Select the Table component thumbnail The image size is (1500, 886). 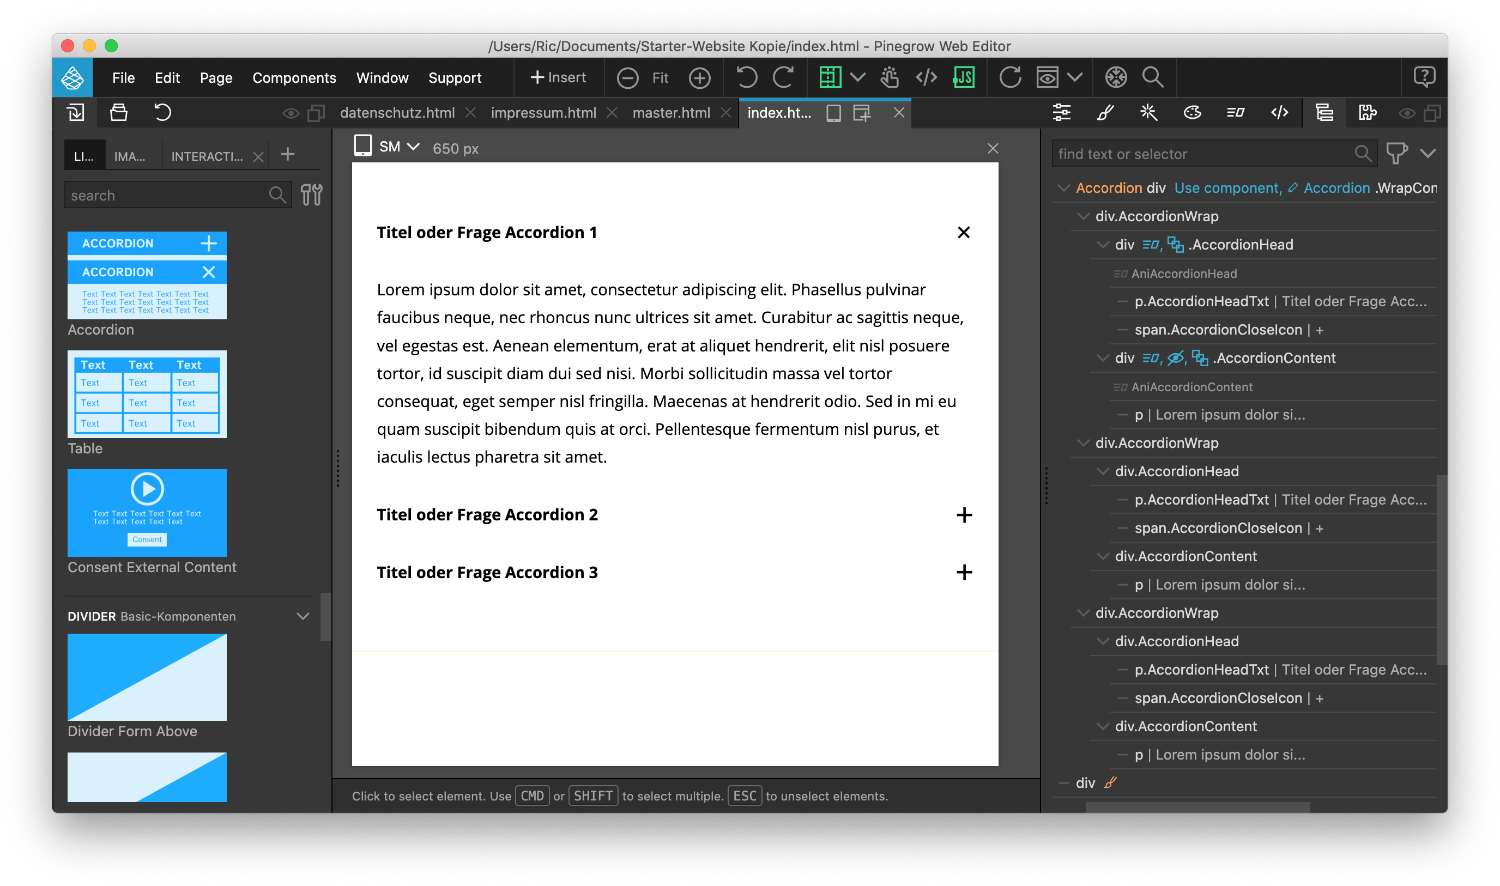tap(147, 394)
